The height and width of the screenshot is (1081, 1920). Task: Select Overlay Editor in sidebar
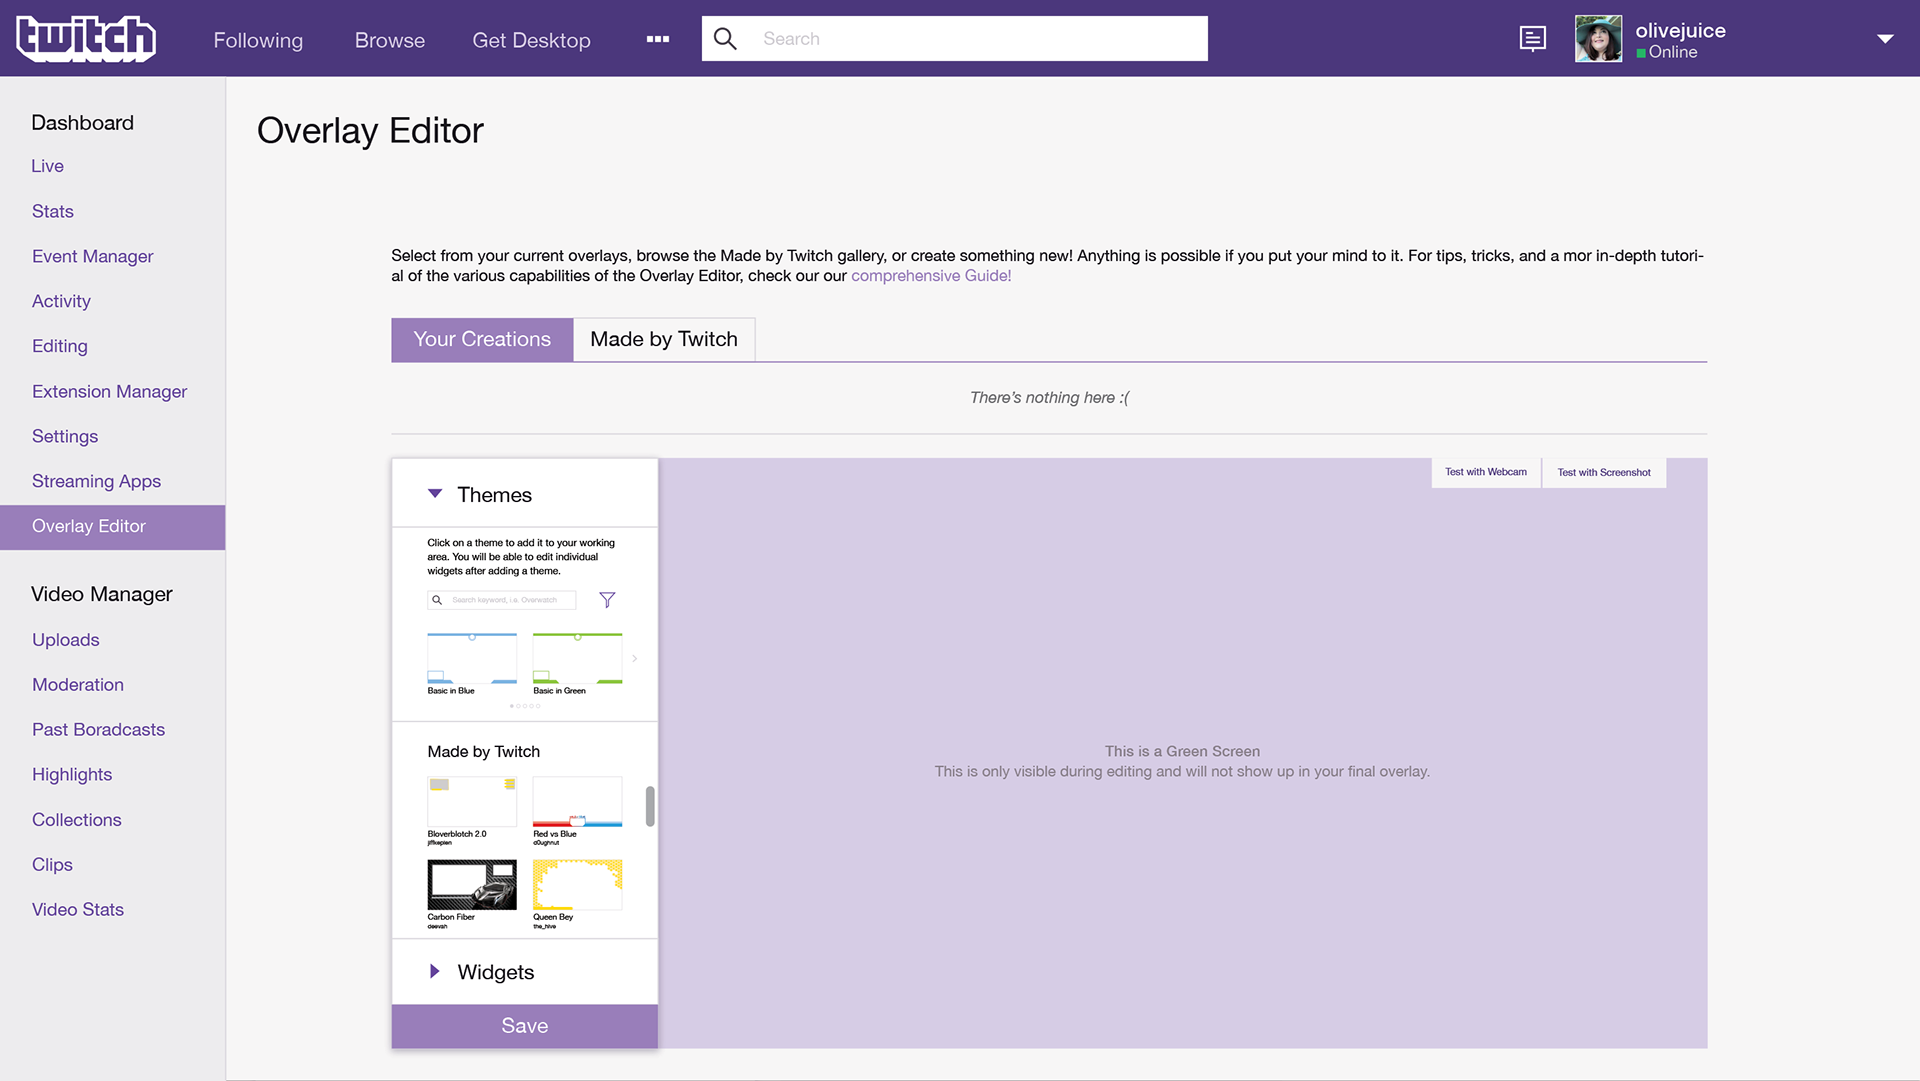pyautogui.click(x=112, y=527)
